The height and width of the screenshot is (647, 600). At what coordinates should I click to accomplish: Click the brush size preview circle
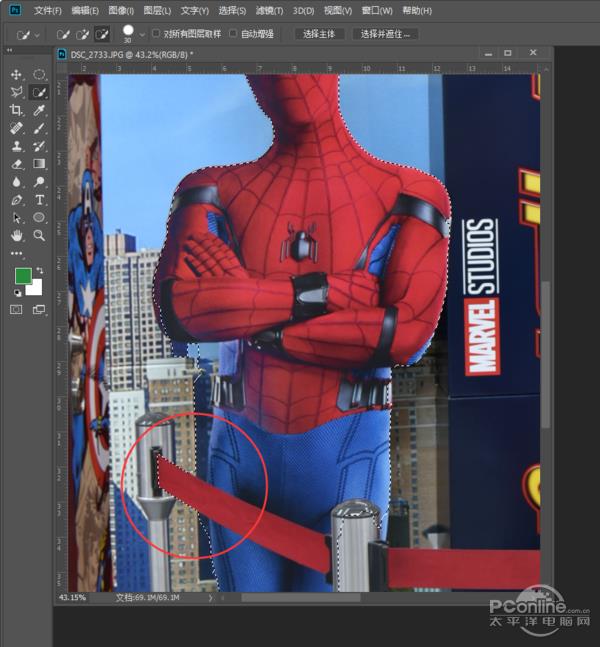pos(128,30)
